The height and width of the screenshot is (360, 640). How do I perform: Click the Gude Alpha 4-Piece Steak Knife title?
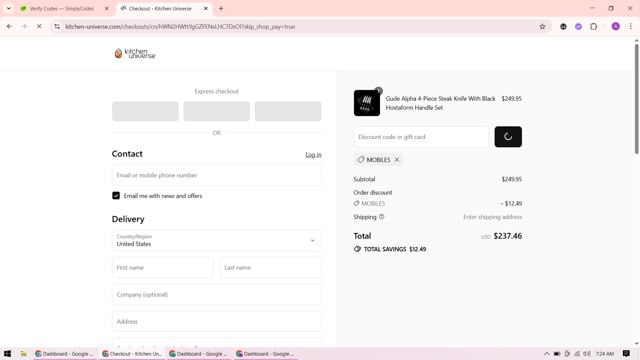[440, 103]
